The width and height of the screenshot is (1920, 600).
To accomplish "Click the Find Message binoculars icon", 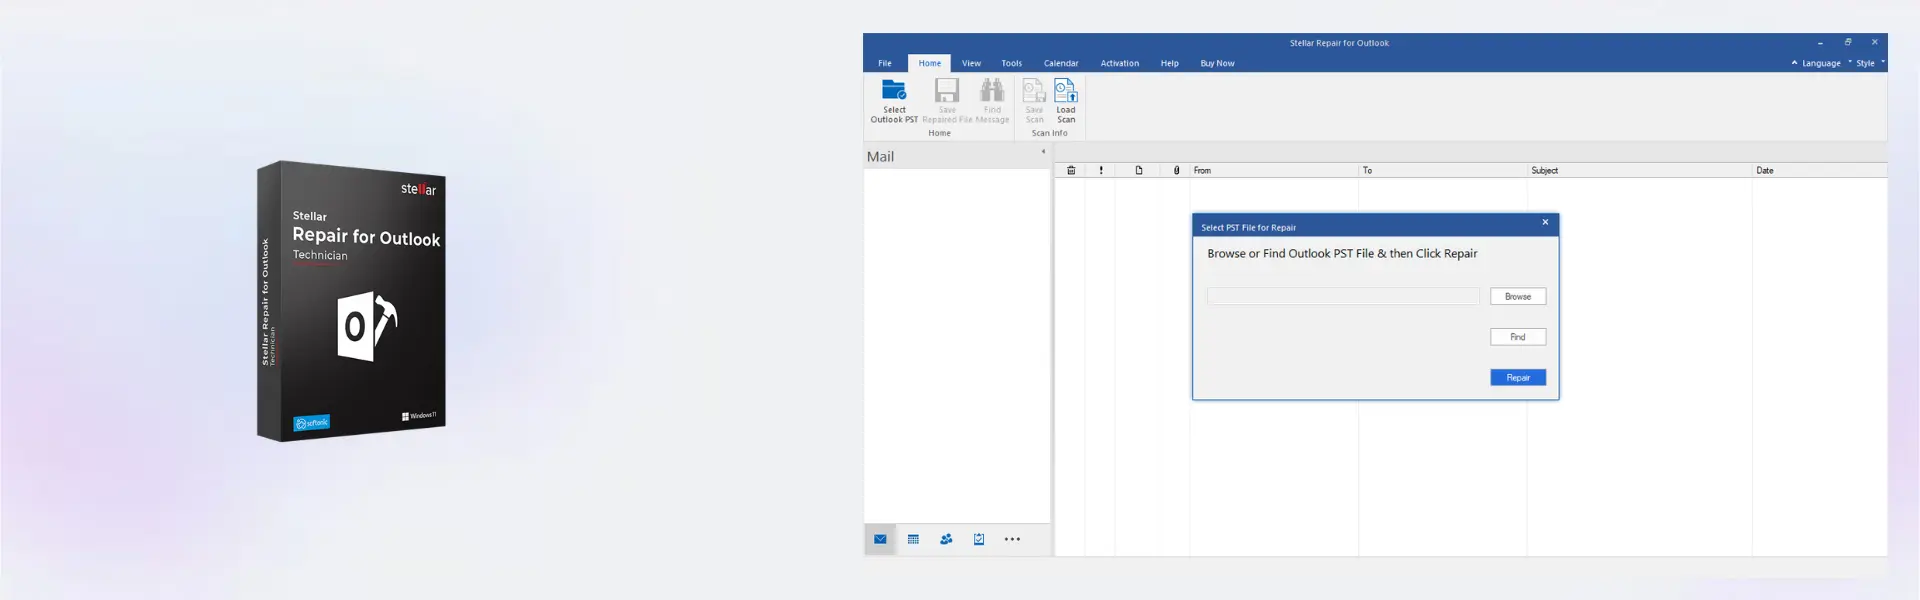I will click(992, 90).
